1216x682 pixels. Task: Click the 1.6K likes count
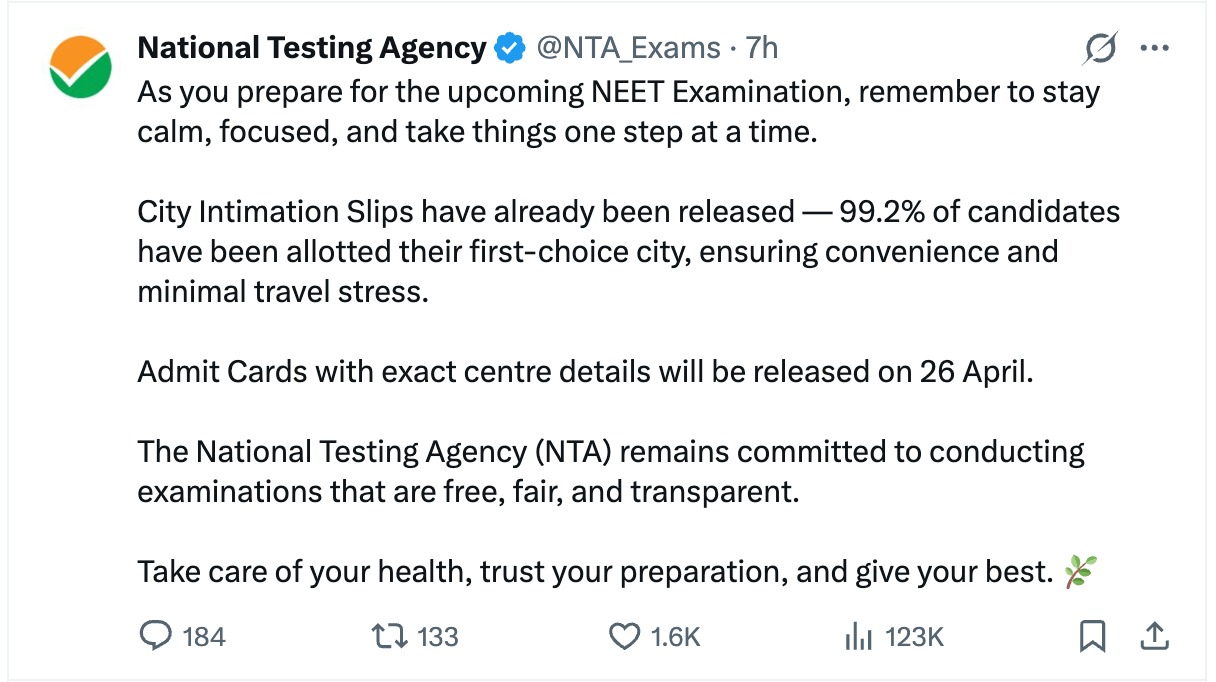[x=675, y=636]
